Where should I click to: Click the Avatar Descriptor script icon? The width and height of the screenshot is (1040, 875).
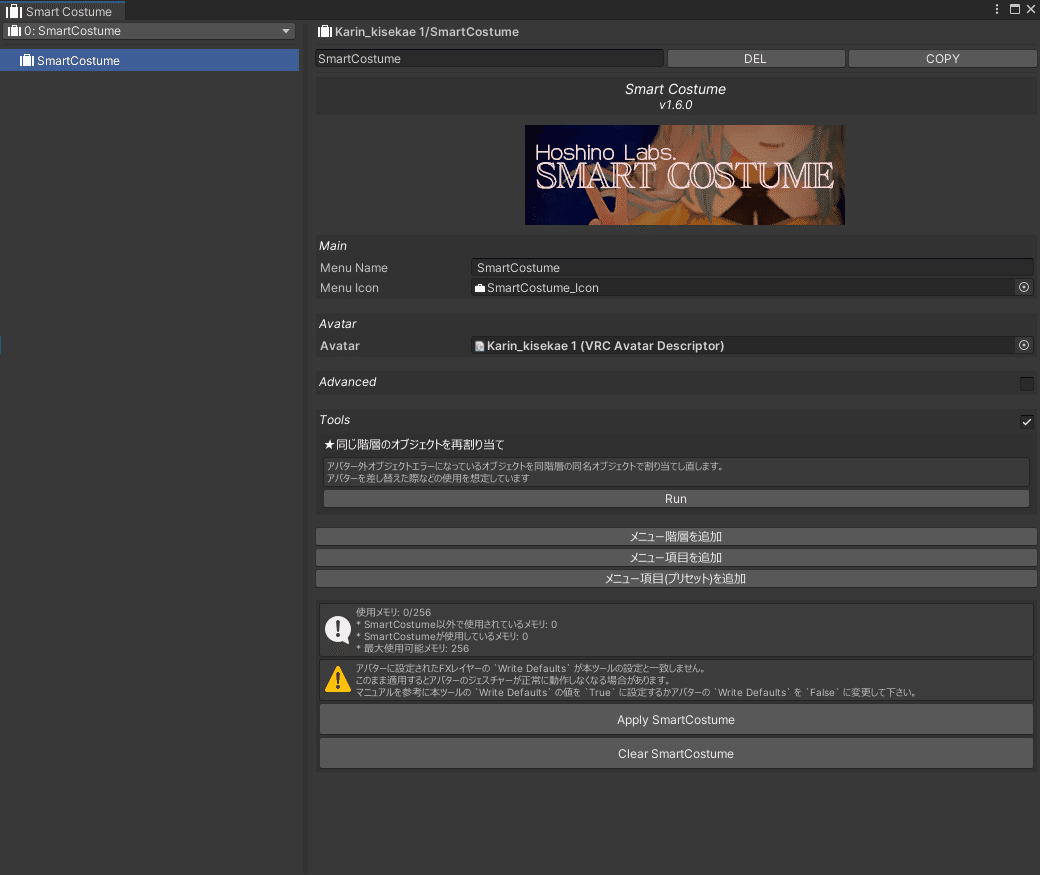click(x=480, y=346)
